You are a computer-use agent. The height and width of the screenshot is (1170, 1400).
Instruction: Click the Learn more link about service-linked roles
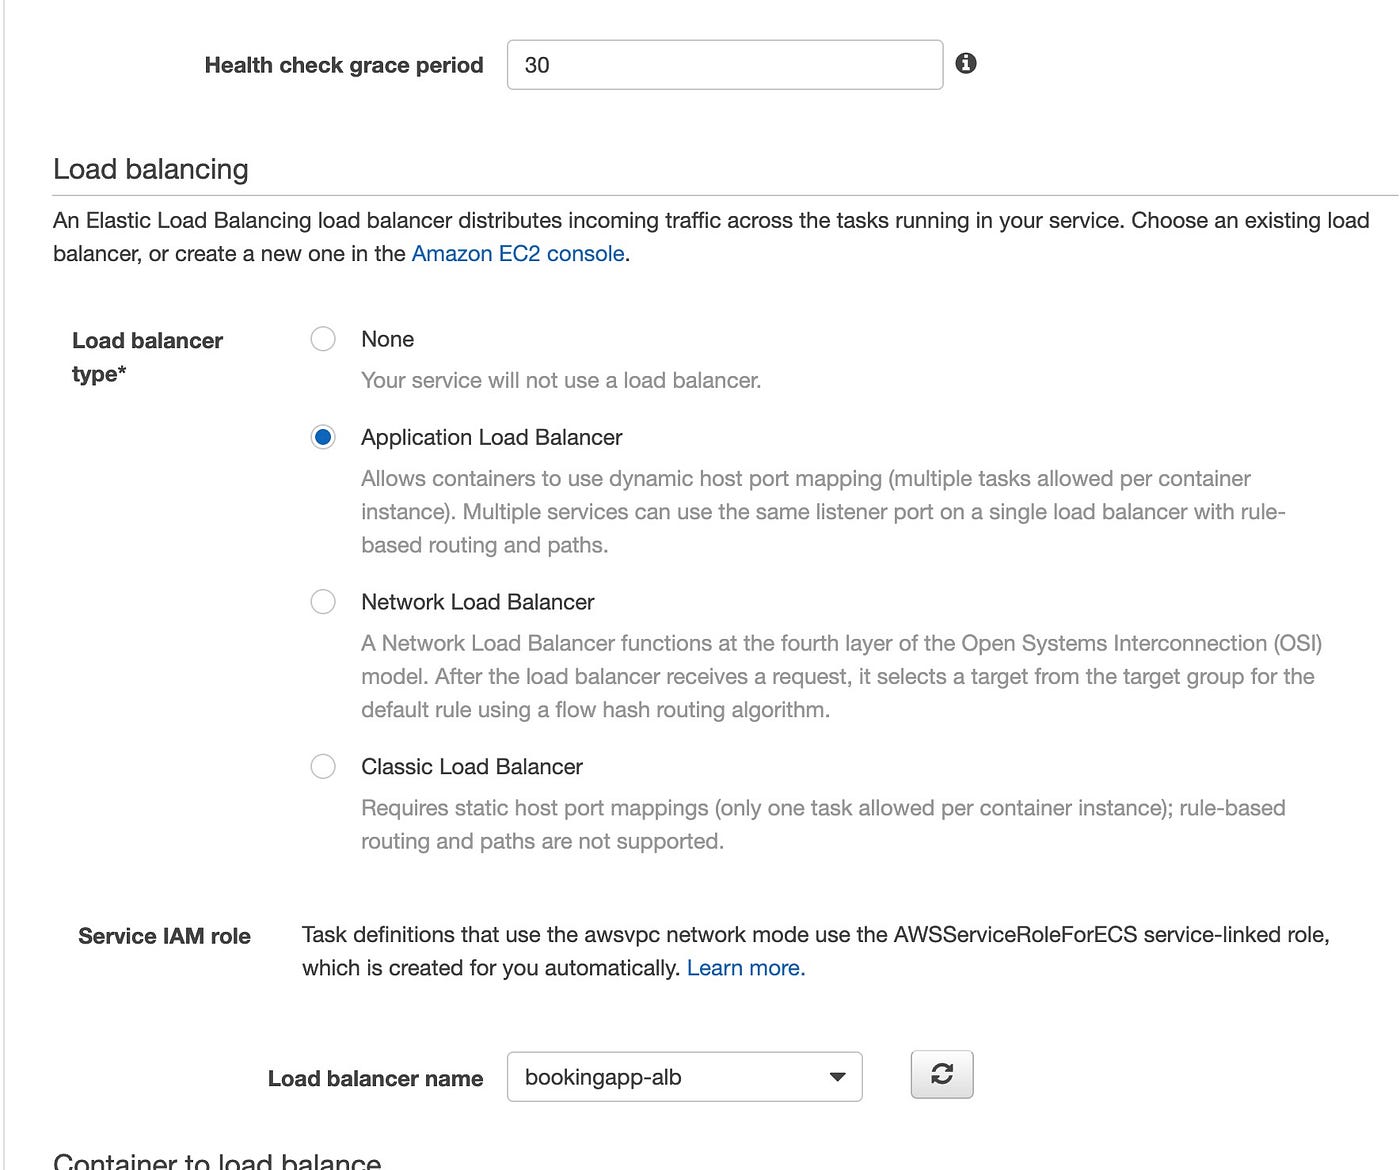click(x=746, y=967)
